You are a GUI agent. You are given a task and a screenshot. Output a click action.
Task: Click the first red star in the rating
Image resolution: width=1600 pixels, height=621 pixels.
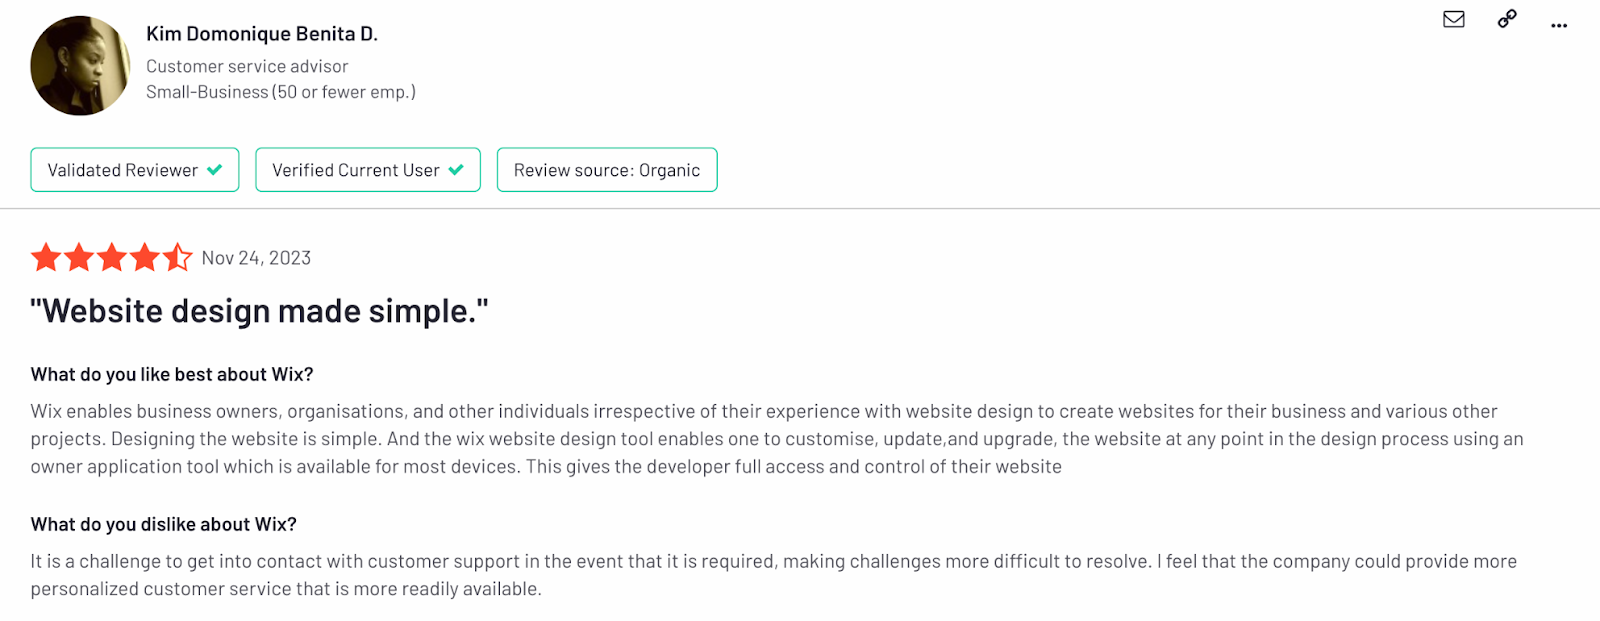(x=46, y=257)
